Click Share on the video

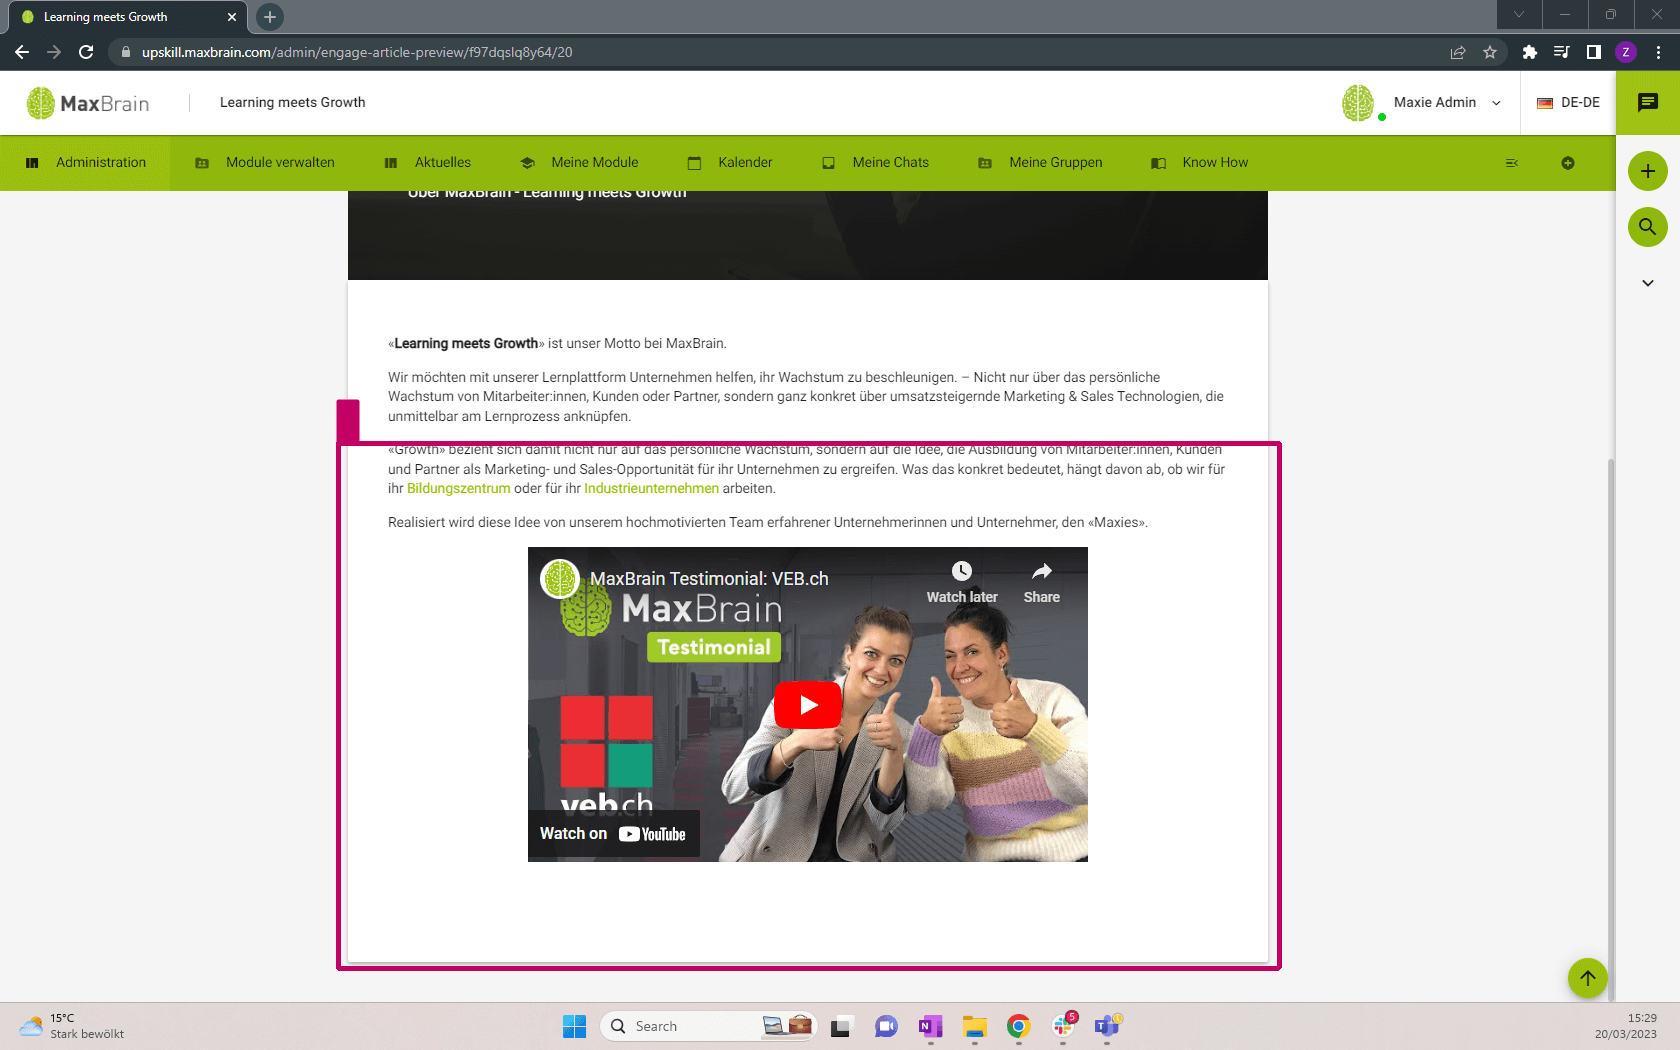coord(1041,583)
